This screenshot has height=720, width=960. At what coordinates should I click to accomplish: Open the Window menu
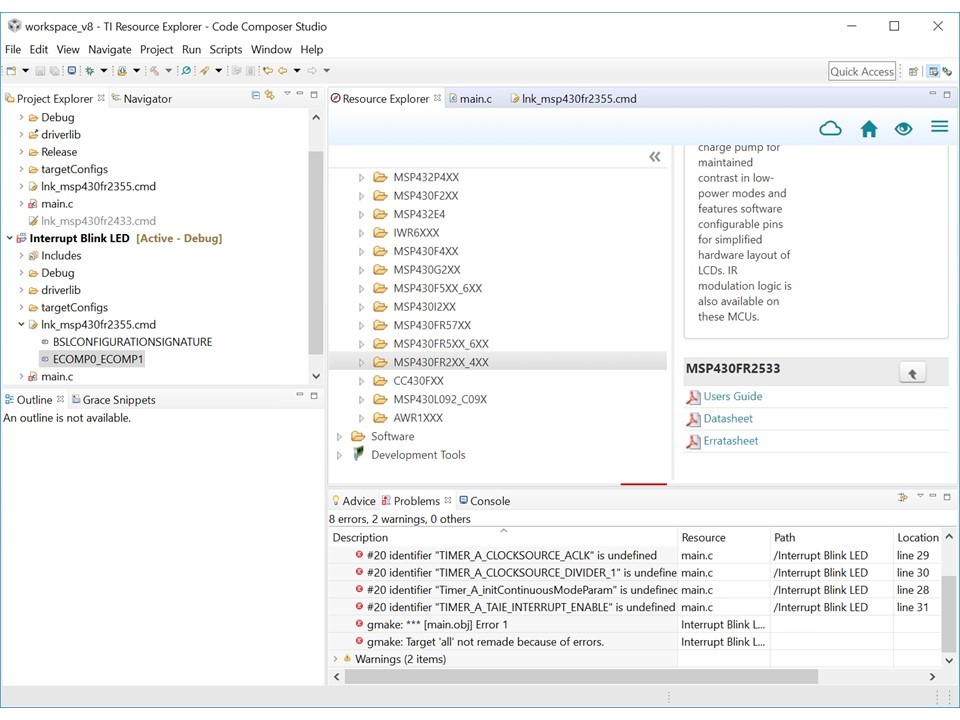point(271,49)
